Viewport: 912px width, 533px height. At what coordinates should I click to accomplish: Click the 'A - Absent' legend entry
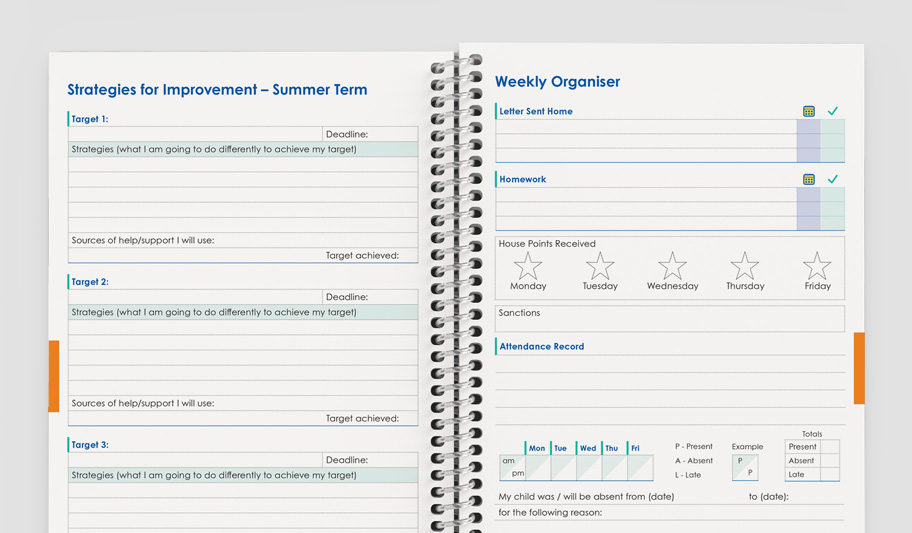coord(693,460)
